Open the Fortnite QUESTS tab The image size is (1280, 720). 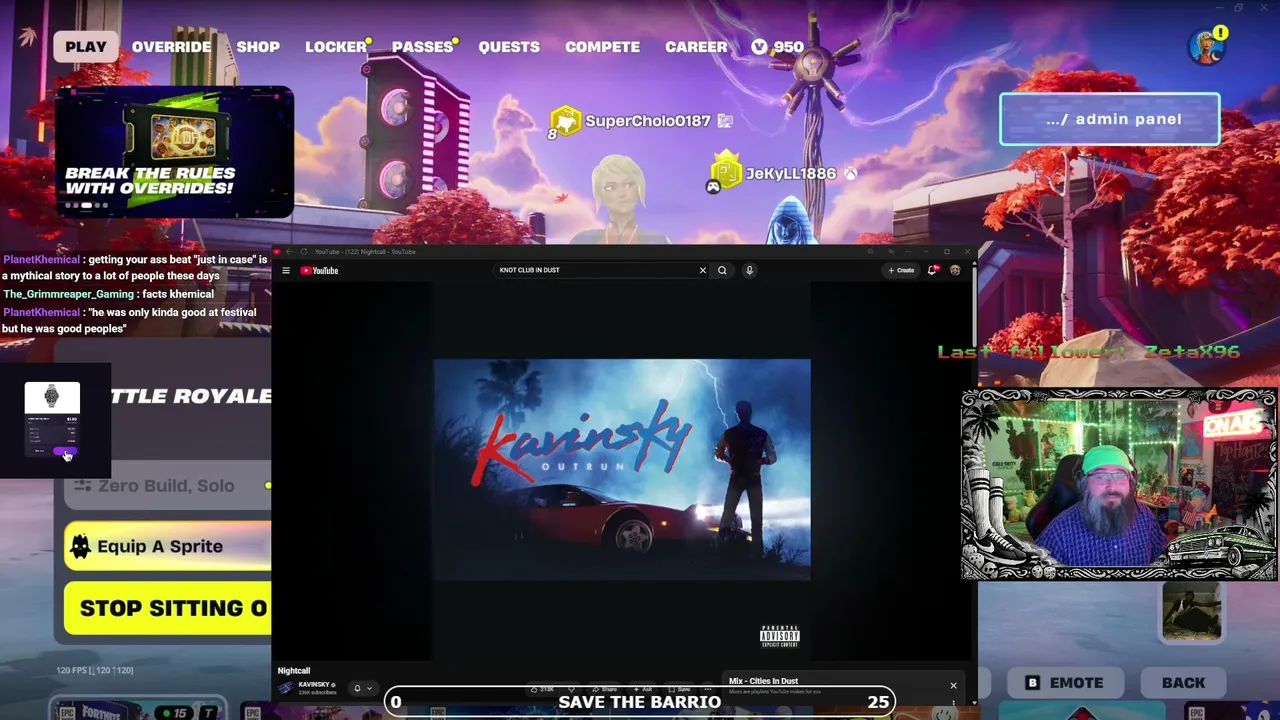509,46
